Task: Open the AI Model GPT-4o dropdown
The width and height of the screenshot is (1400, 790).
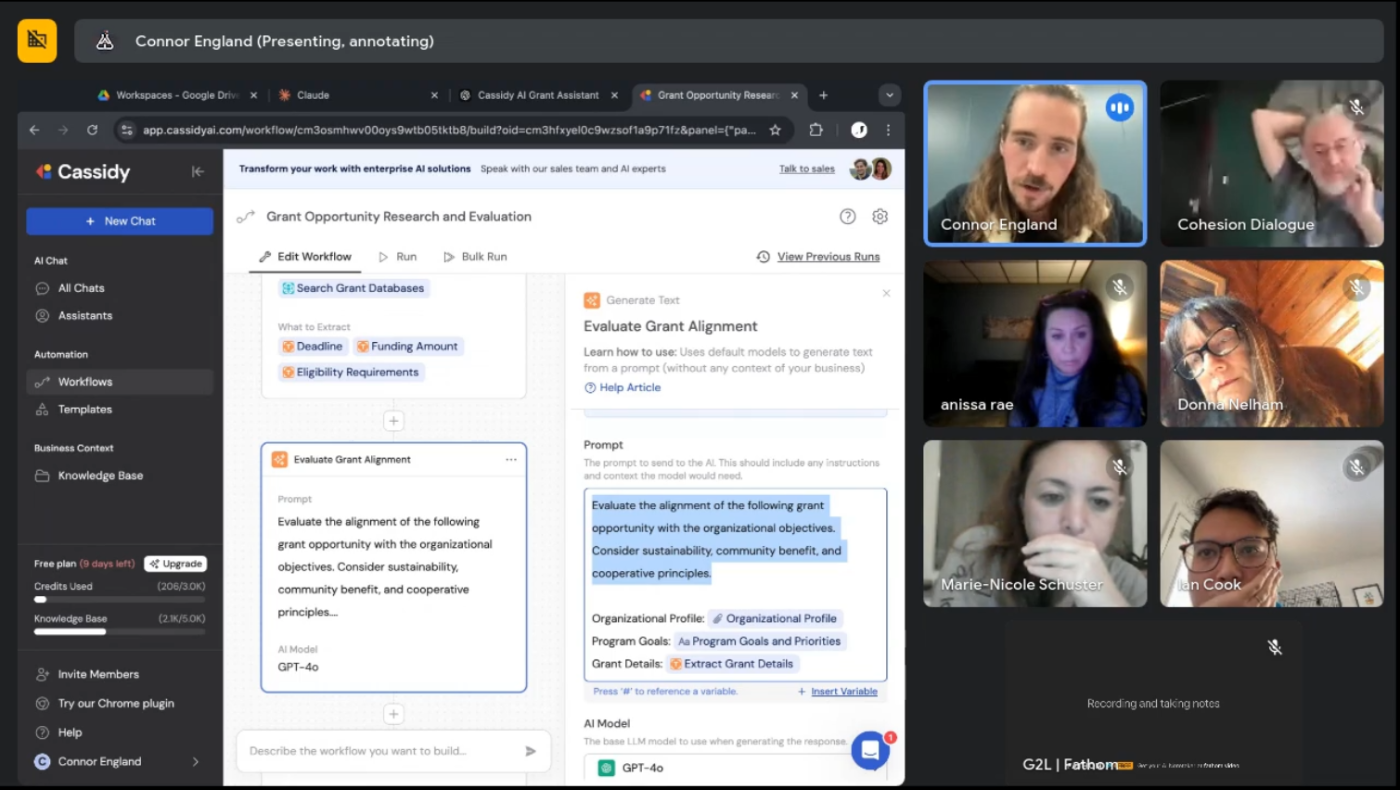Action: (735, 768)
